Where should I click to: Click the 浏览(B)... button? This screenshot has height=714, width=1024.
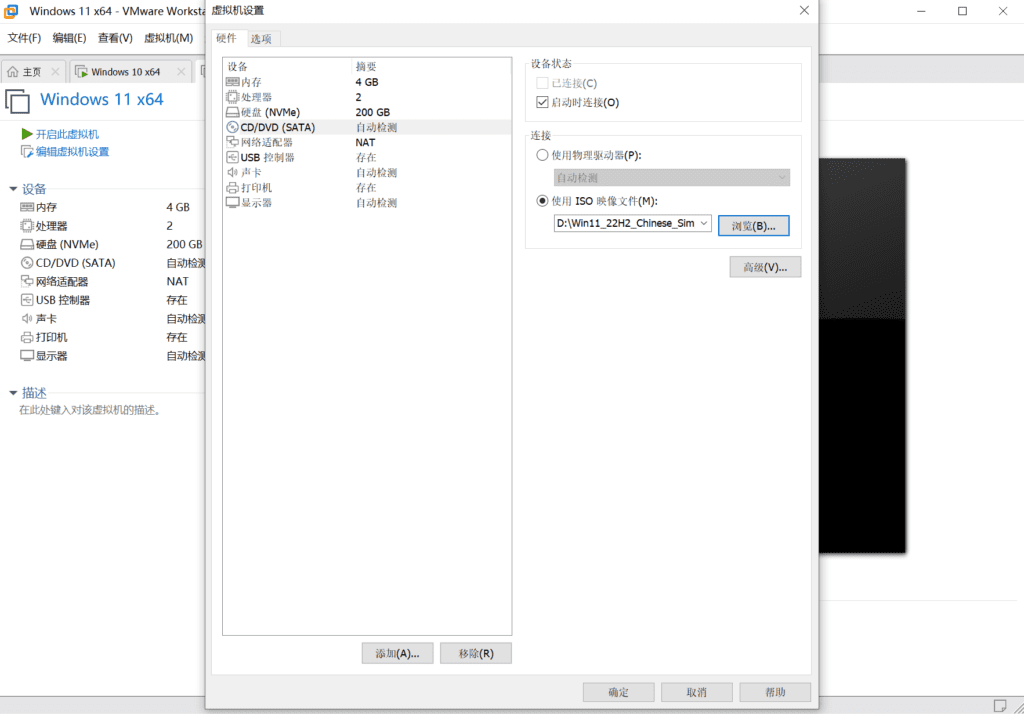[x=754, y=226]
